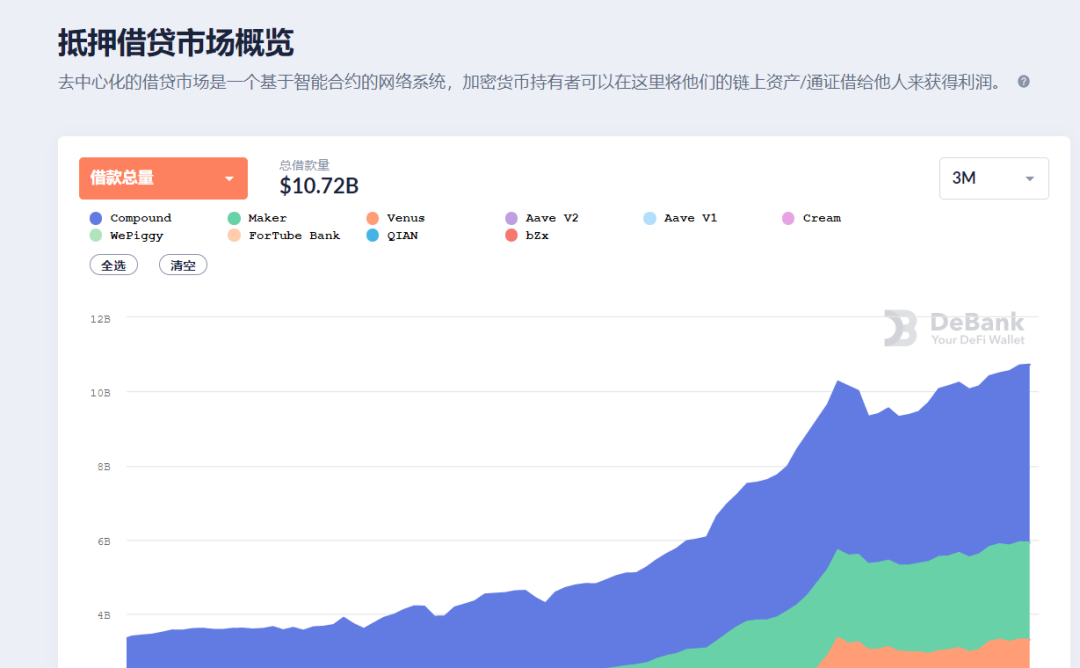Select Cream from the legend row
The width and height of the screenshot is (1080, 668).
815,217
